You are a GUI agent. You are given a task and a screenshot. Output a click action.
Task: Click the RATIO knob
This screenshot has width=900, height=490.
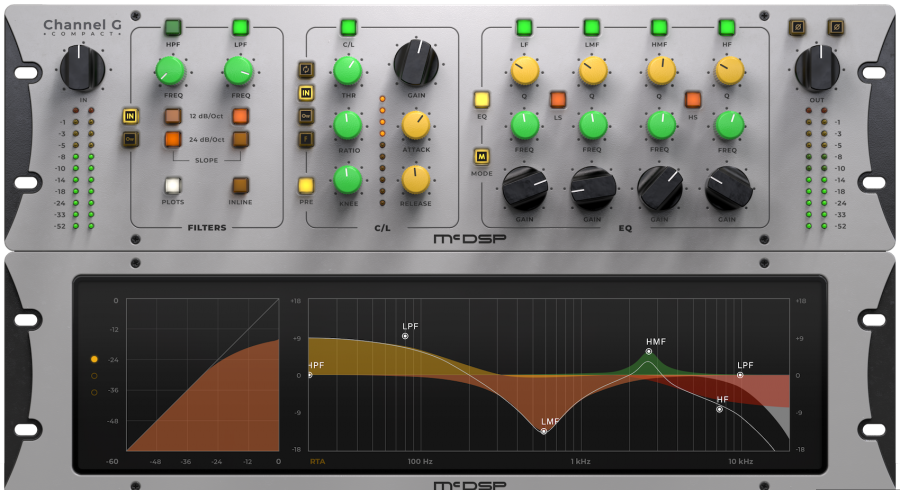pos(348,126)
